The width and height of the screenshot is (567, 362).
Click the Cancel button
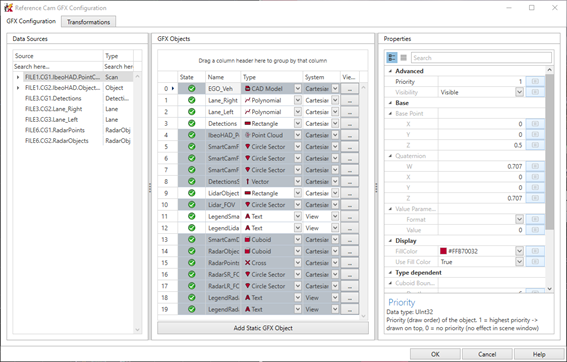coord(487,354)
